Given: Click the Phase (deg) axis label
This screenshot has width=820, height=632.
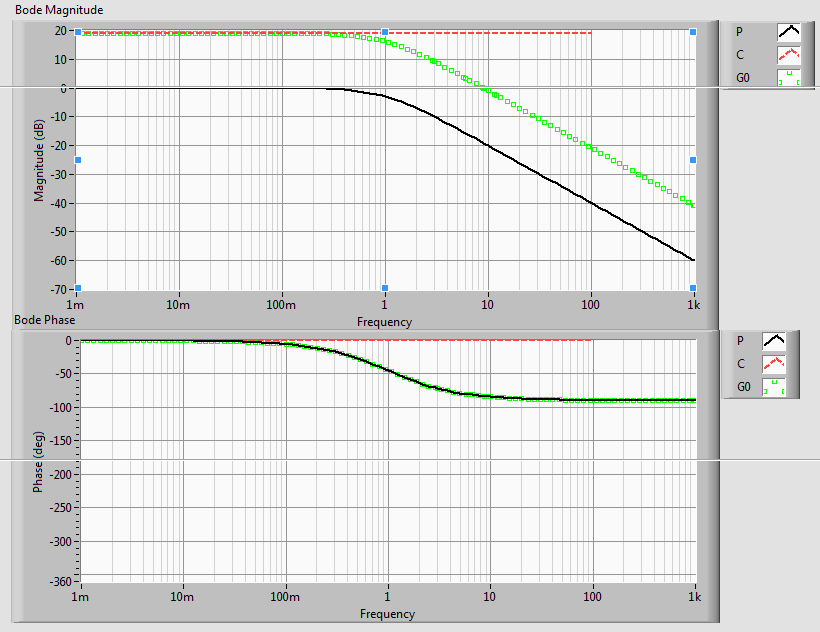Looking at the screenshot, I should 38,462.
